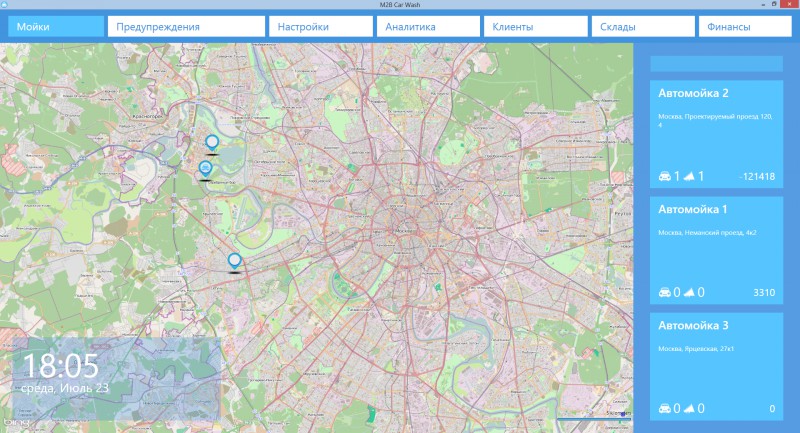This screenshot has height=433, width=800.
Task: Click the search field above car wash list
Action: tap(716, 64)
